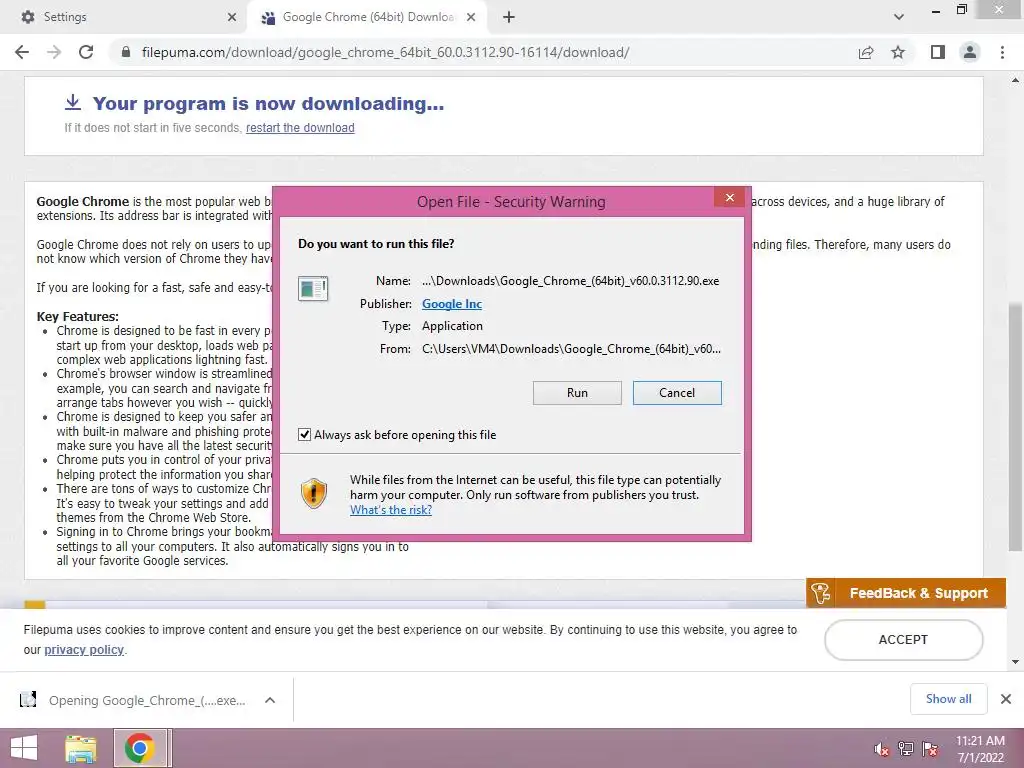
Task: Open Chrome's three-dot menu
Action: (x=1002, y=52)
